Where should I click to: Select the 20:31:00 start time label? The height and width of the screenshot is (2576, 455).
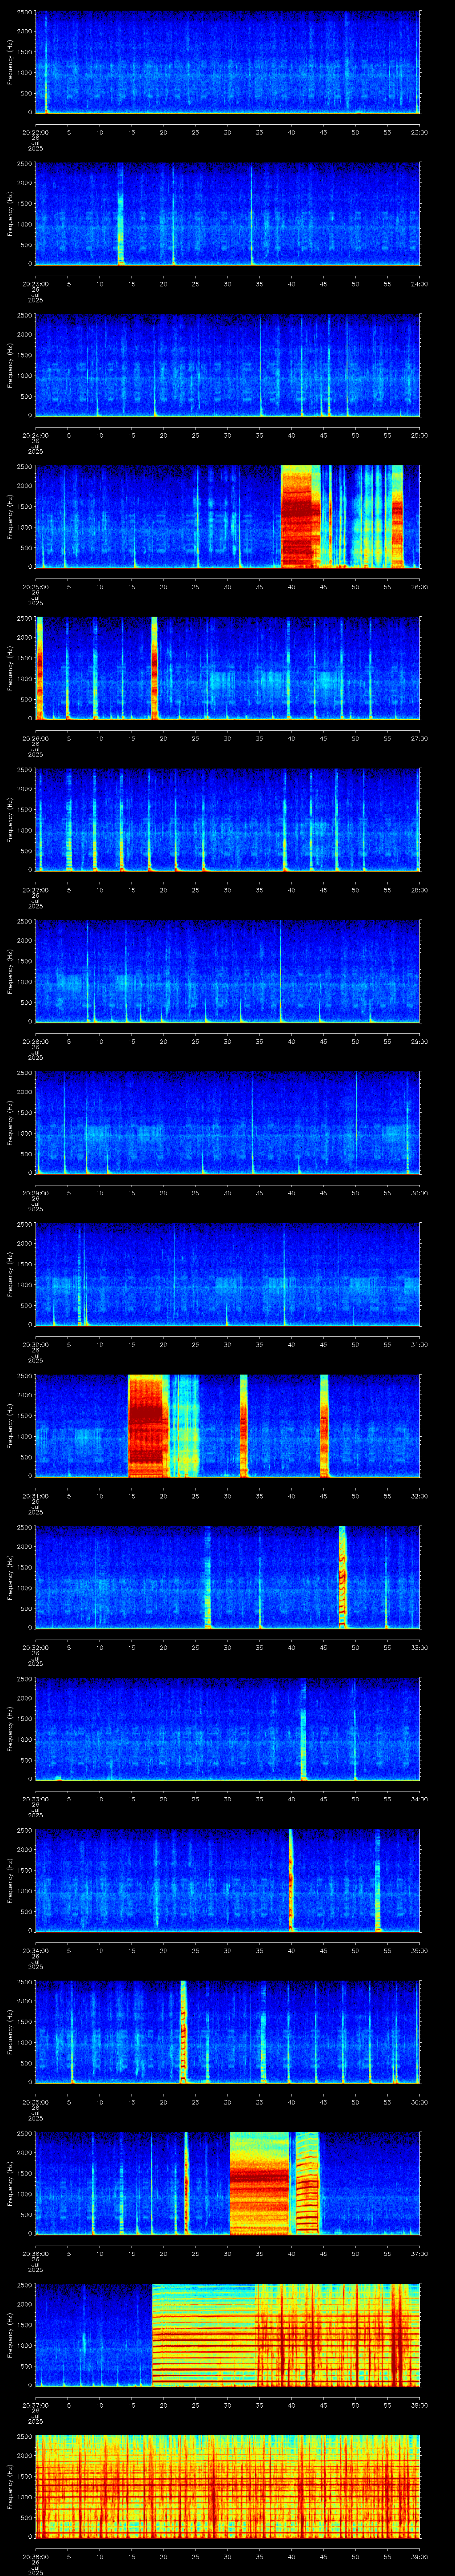(x=35, y=1495)
